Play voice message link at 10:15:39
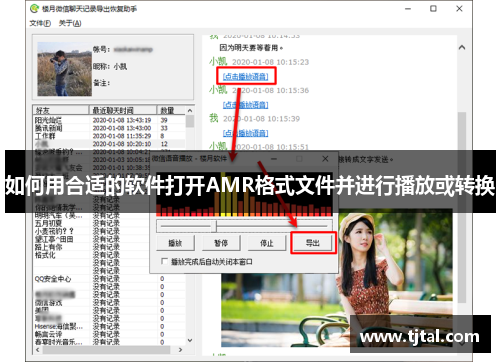 (246, 133)
